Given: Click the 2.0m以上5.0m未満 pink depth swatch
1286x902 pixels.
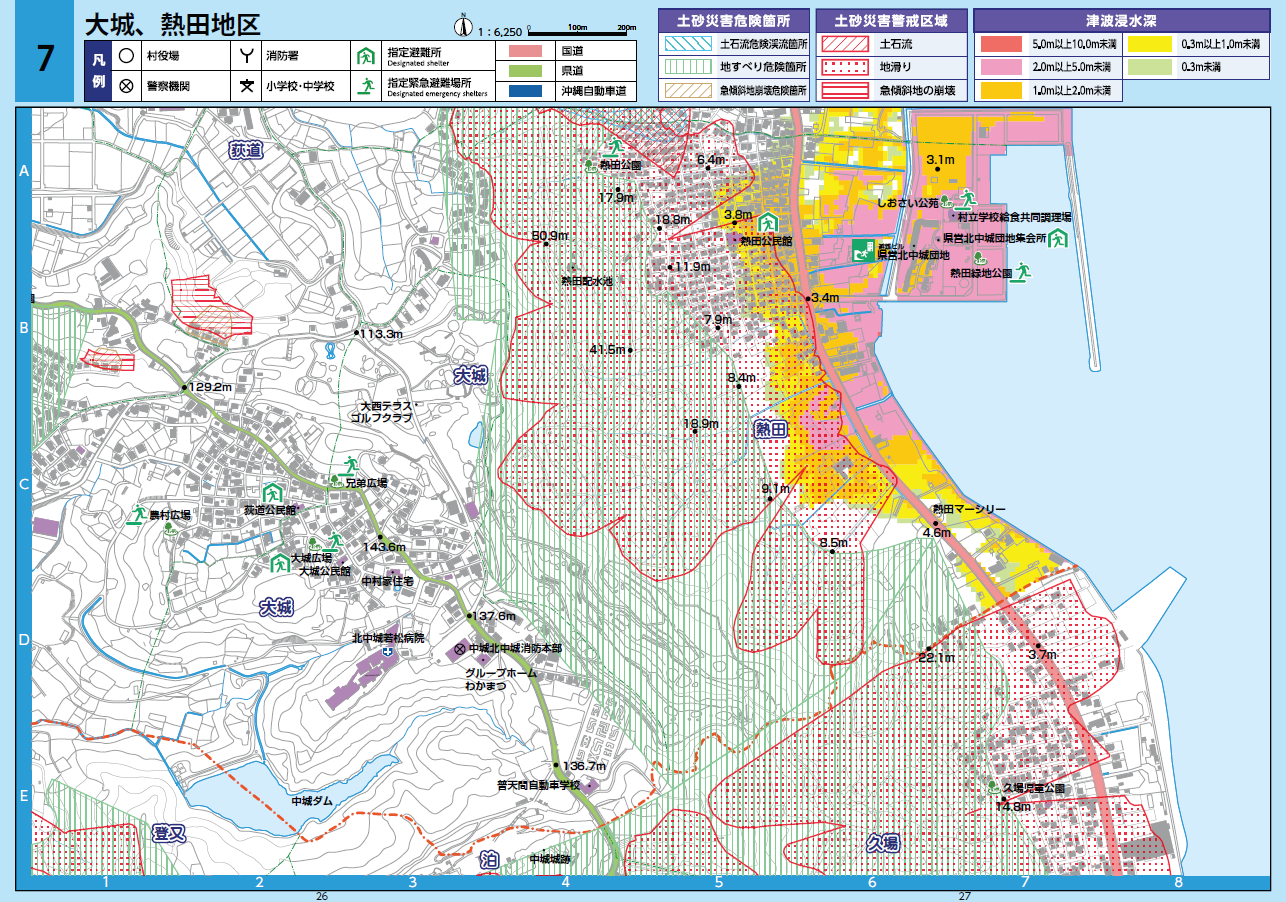Looking at the screenshot, I should 1001,67.
